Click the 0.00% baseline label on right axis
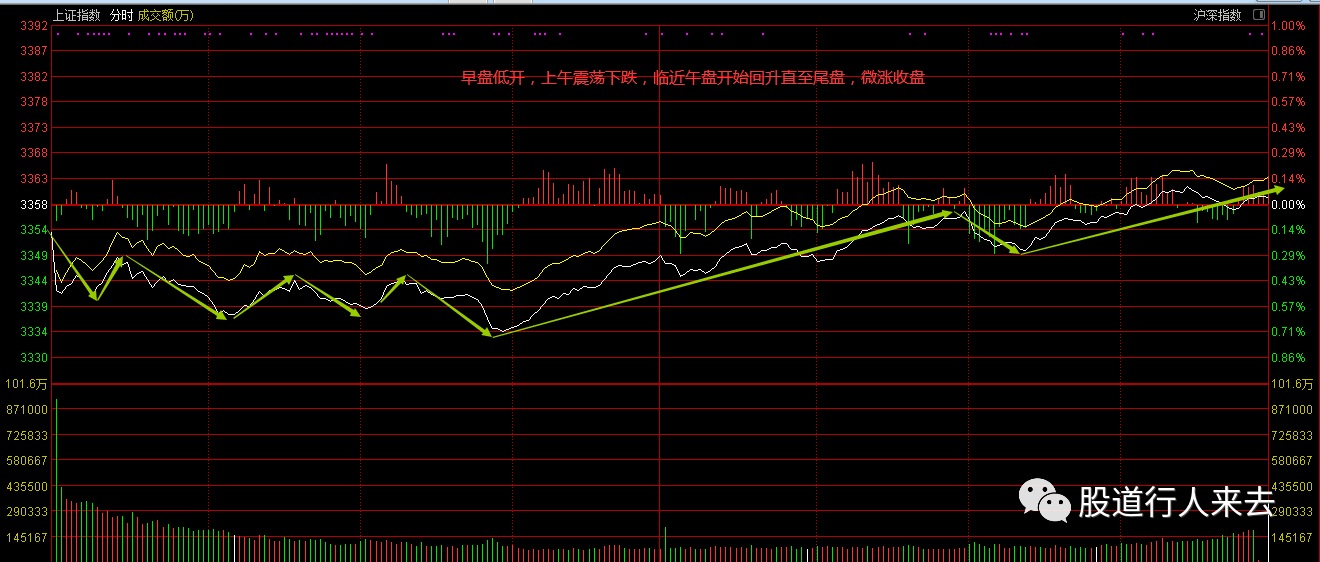The height and width of the screenshot is (562, 1320). [x=1287, y=205]
